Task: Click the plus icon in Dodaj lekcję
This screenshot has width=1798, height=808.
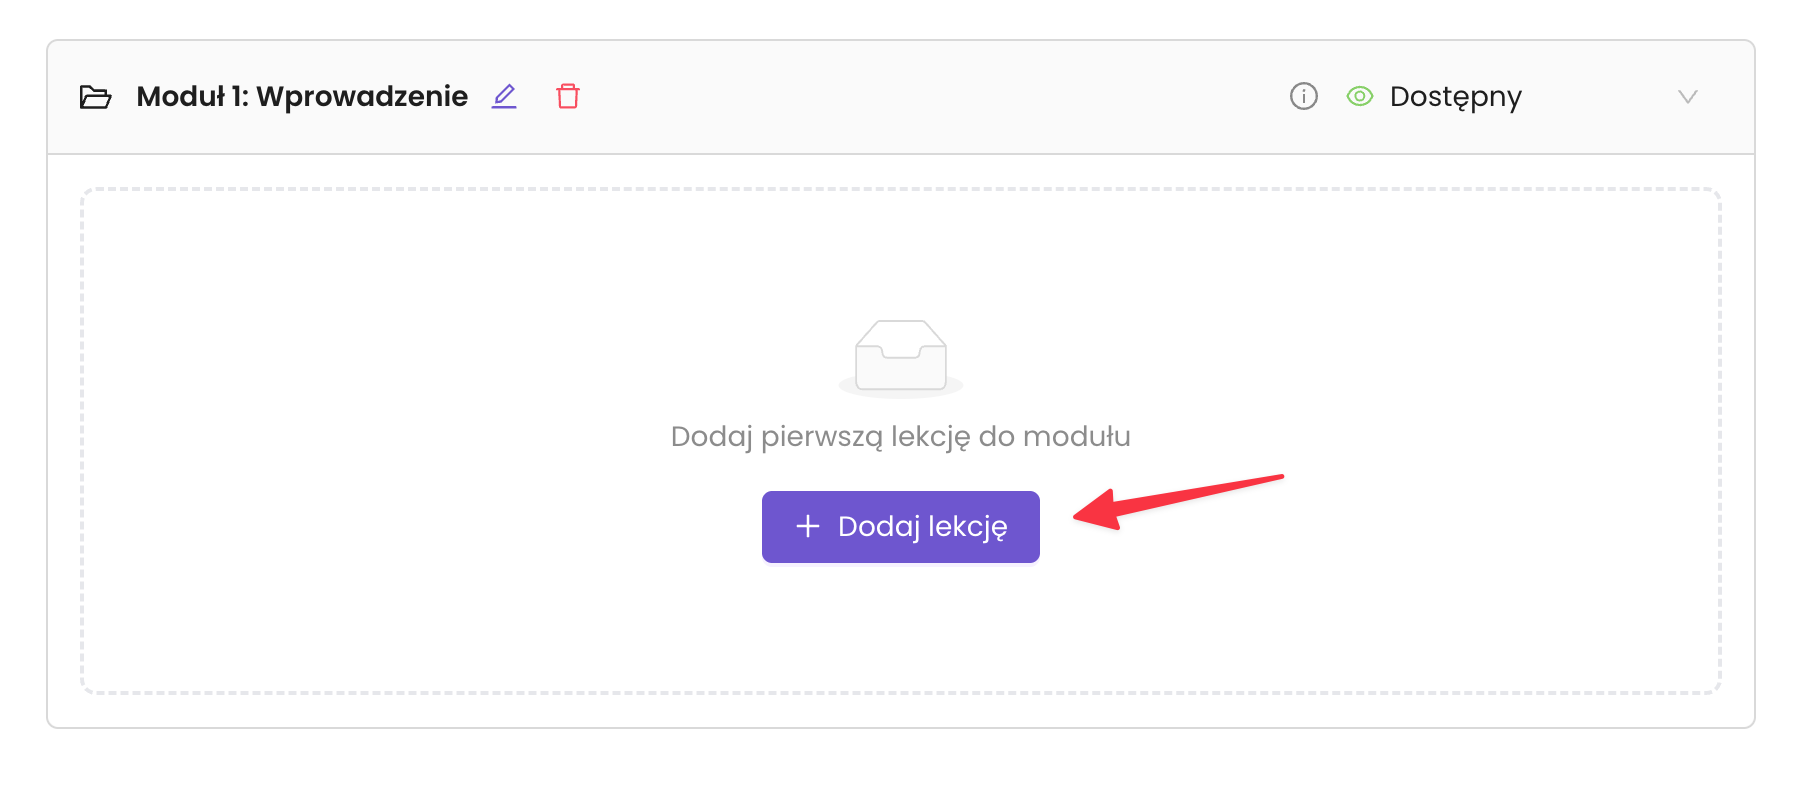Action: click(808, 526)
